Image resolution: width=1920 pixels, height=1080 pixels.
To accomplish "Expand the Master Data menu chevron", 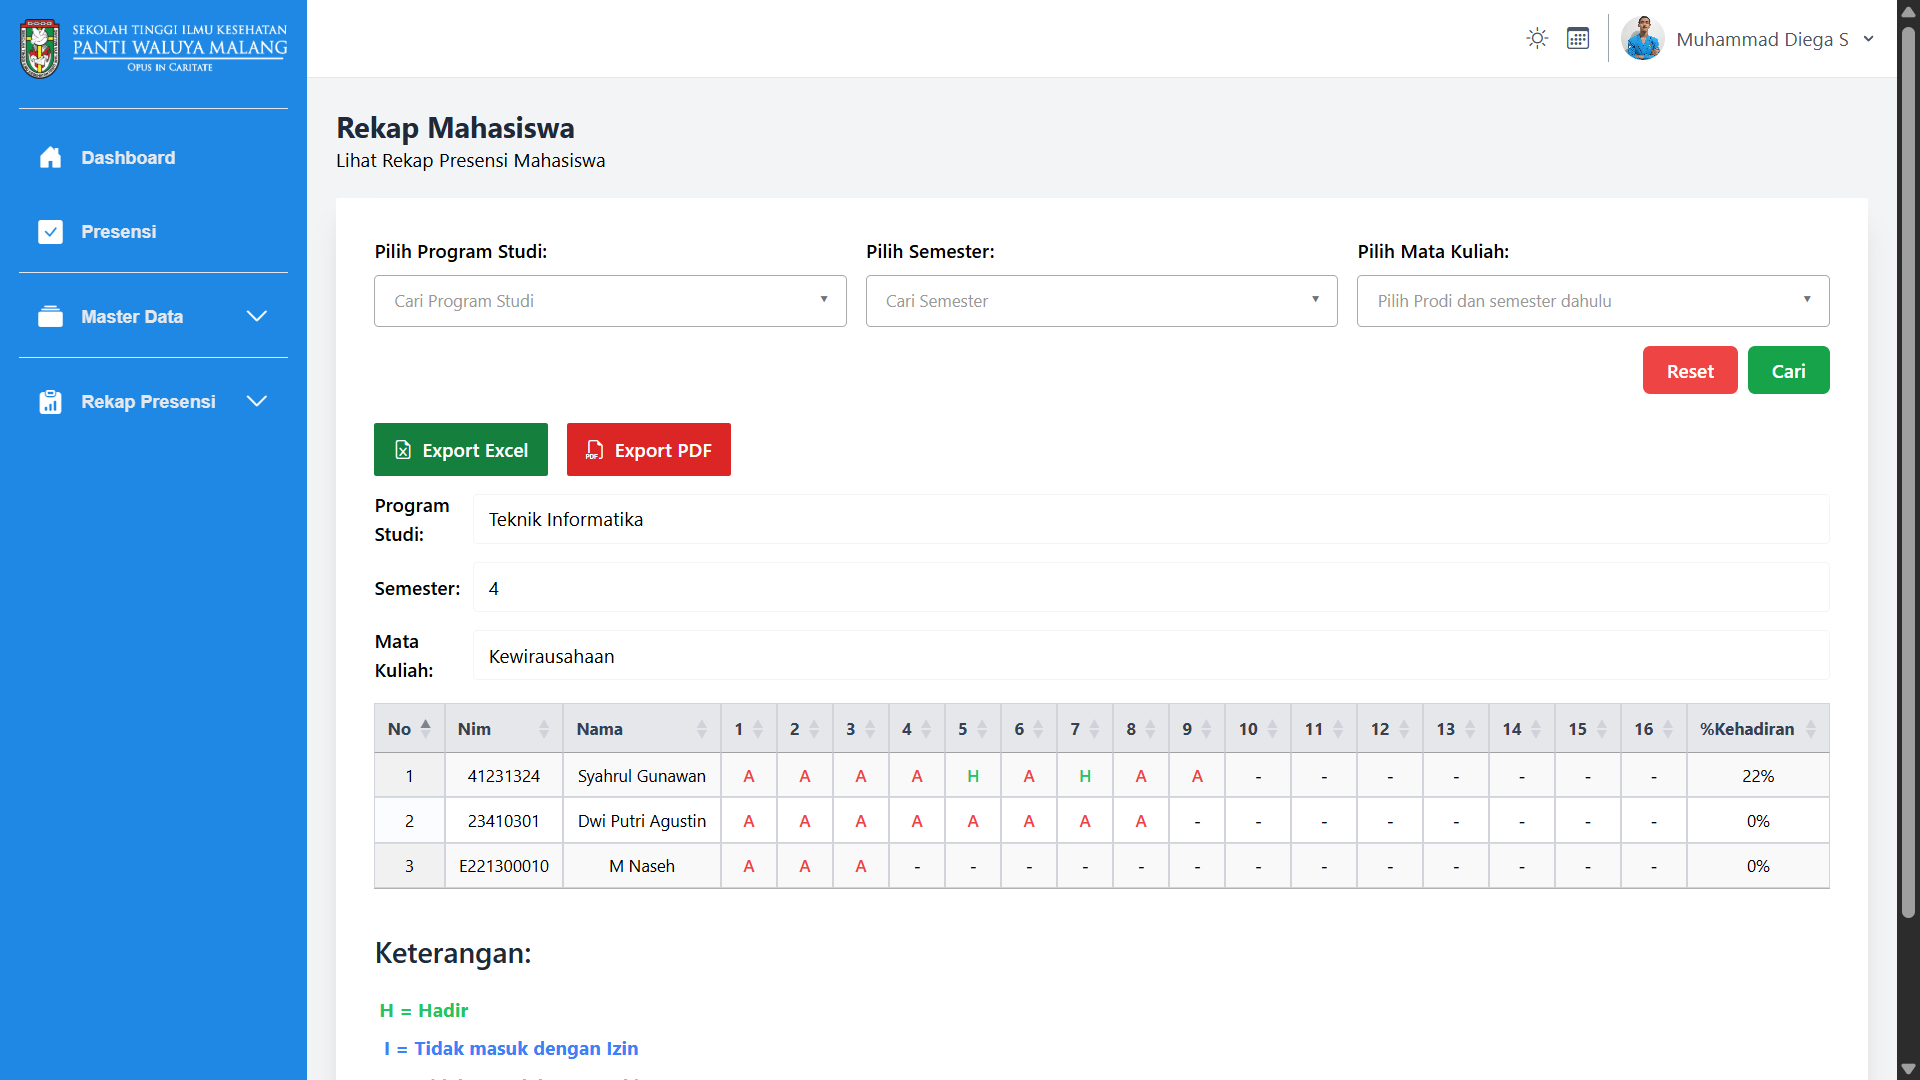I will [x=257, y=317].
